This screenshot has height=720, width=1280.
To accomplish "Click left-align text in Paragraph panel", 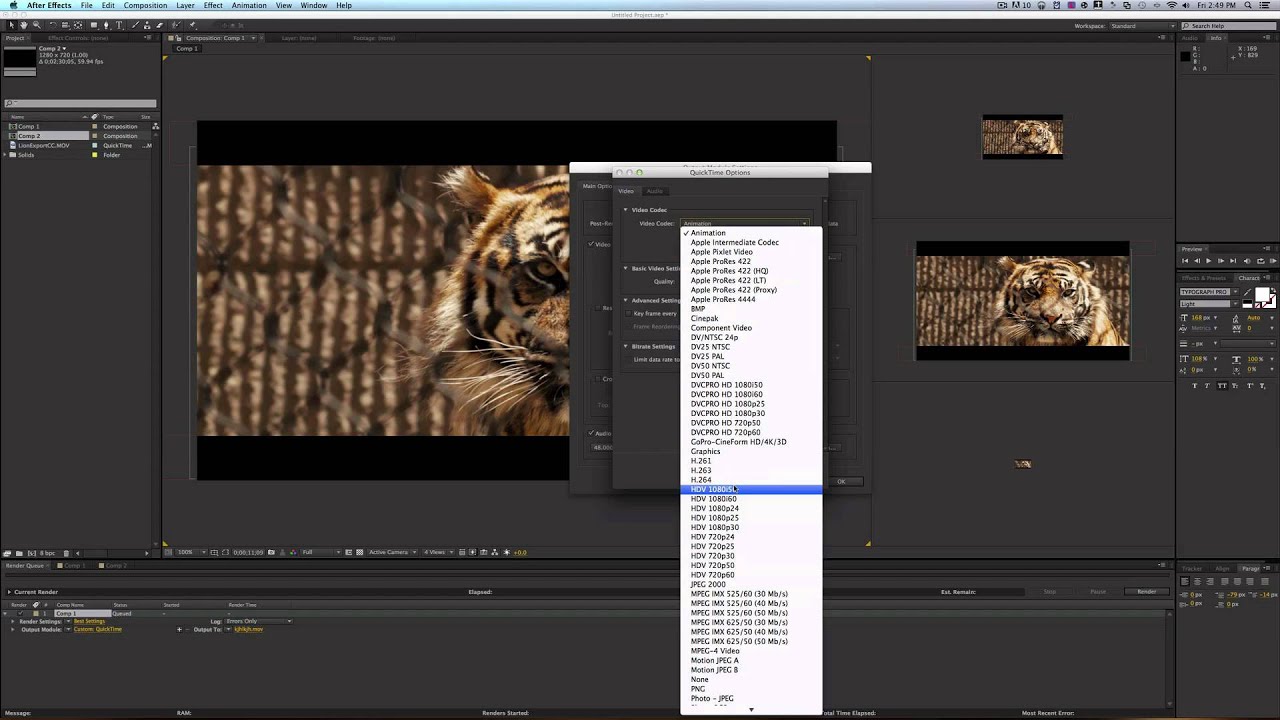I will click(x=1185, y=581).
